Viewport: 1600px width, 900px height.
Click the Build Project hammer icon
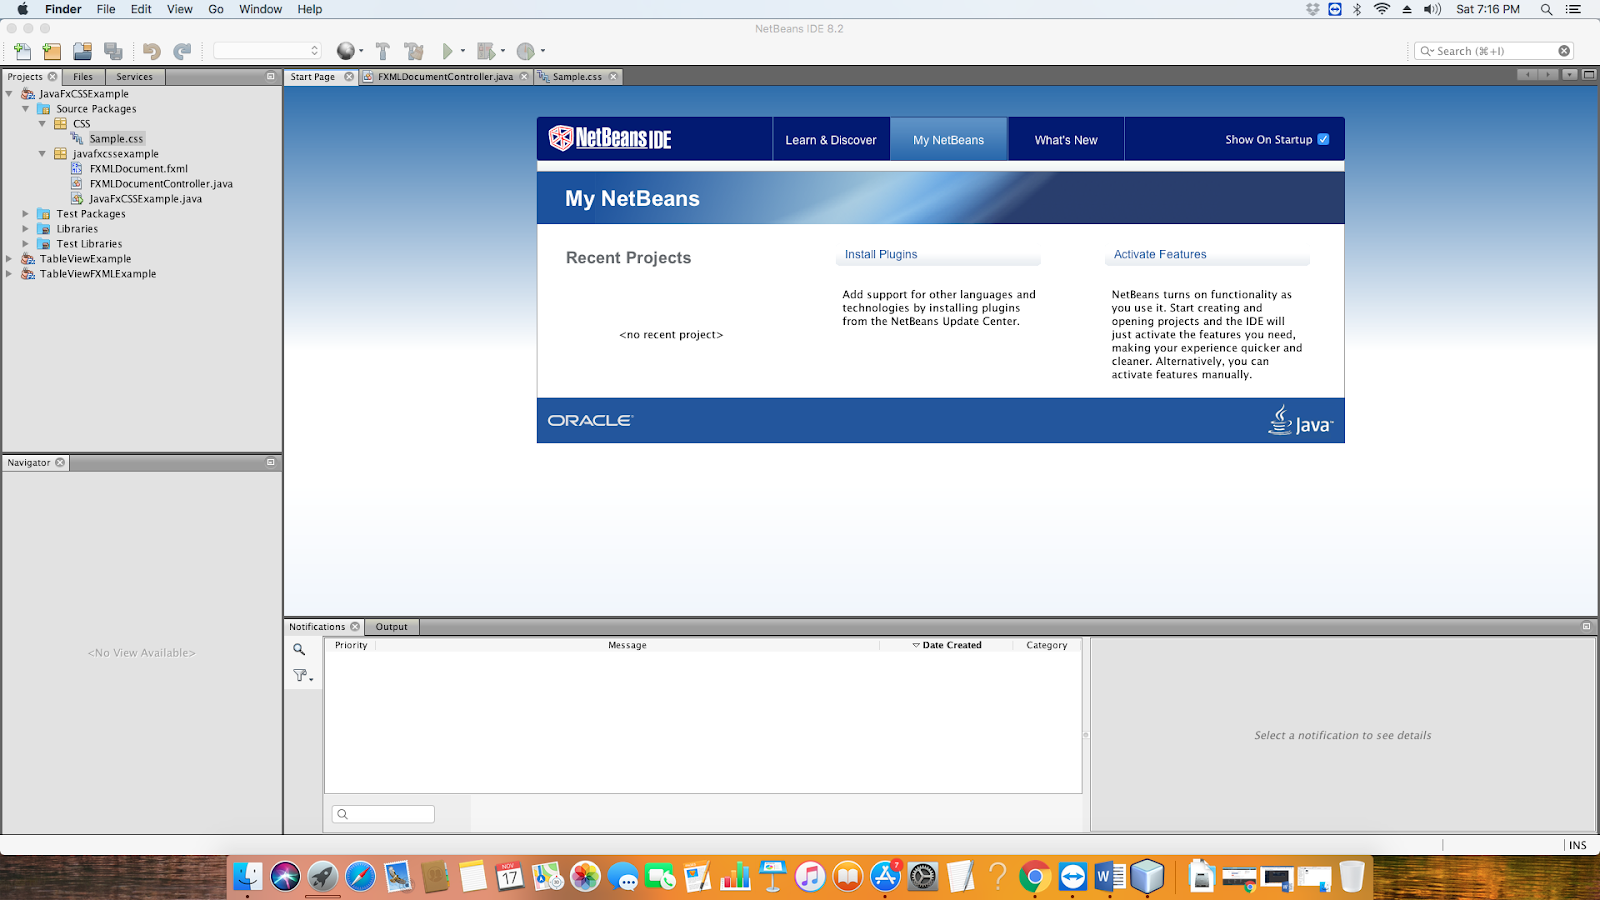coord(382,51)
